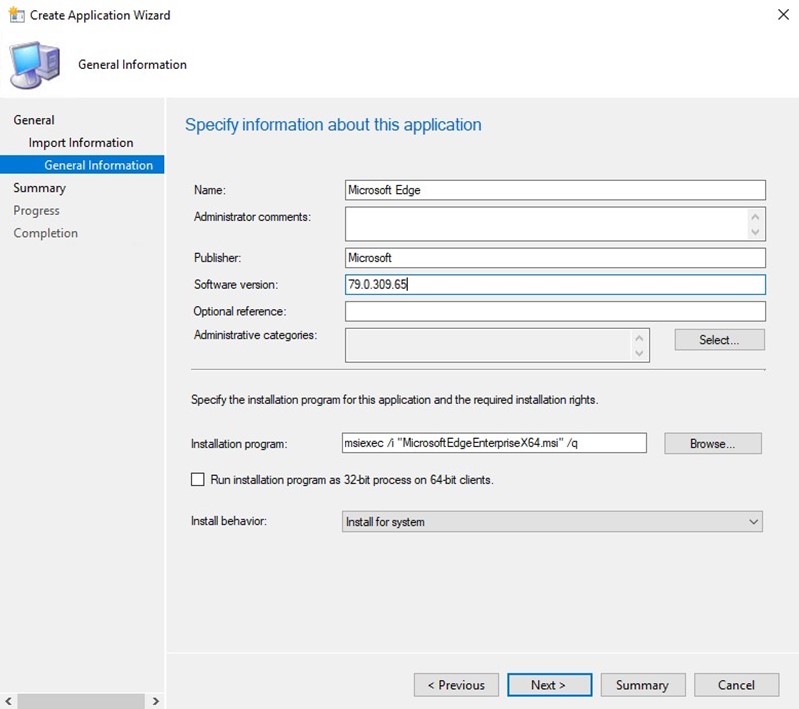Click the wizard title bar icon
Screen dimensions: 799x709
(16, 15)
